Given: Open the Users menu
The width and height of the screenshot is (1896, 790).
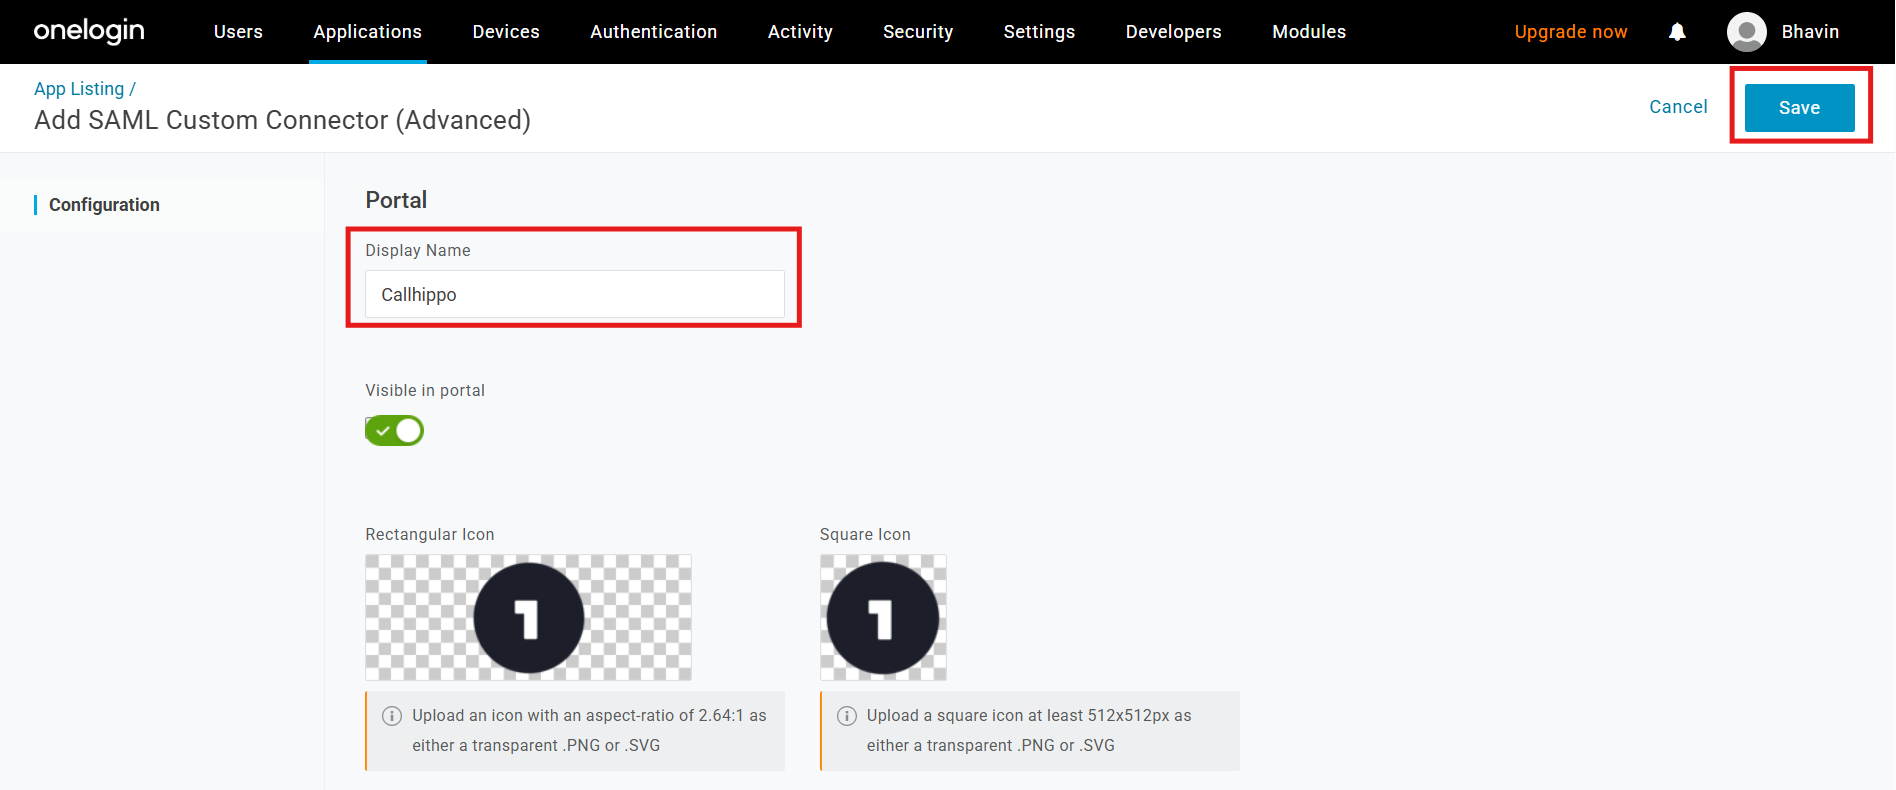Looking at the screenshot, I should [238, 32].
